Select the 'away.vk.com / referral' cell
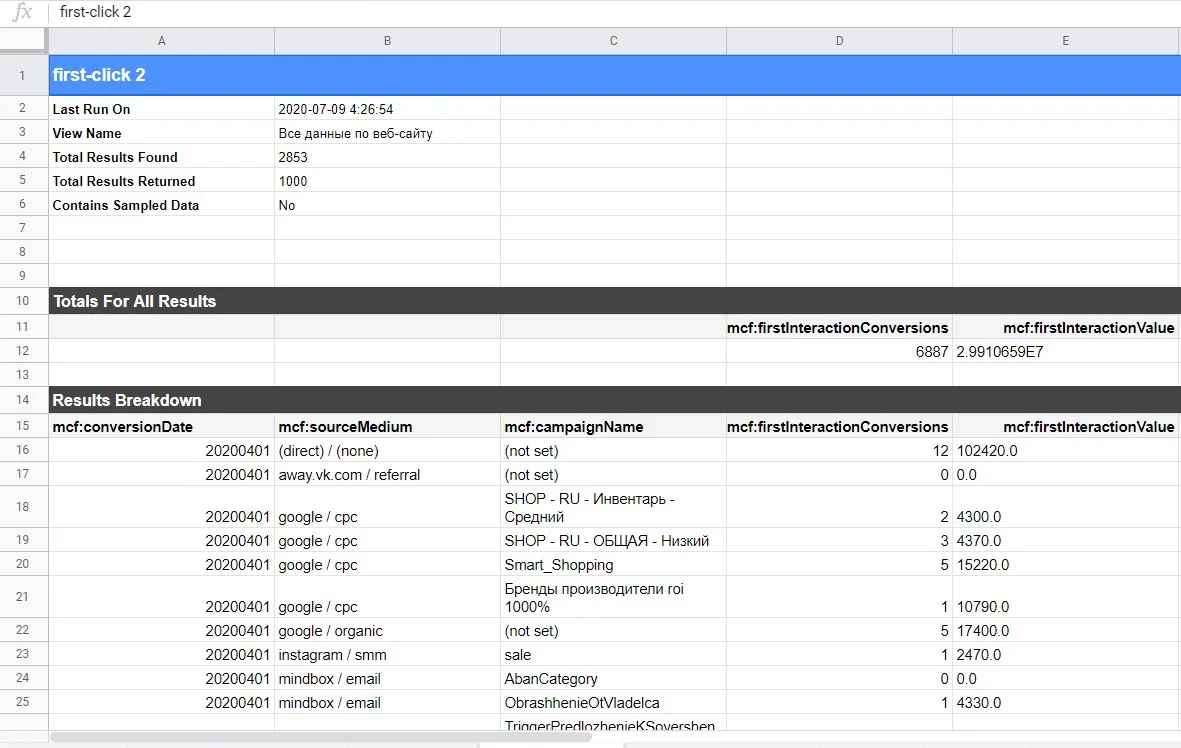The height and width of the screenshot is (748, 1181). (x=387, y=475)
